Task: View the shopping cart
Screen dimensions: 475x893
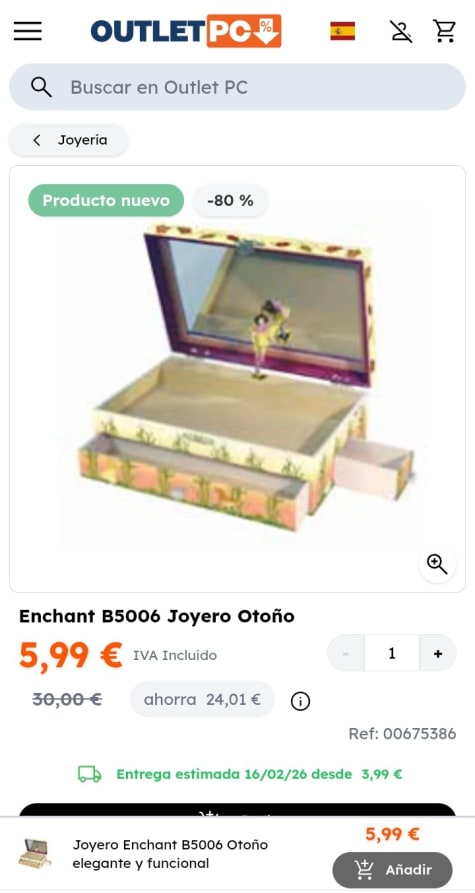Action: 444,31
